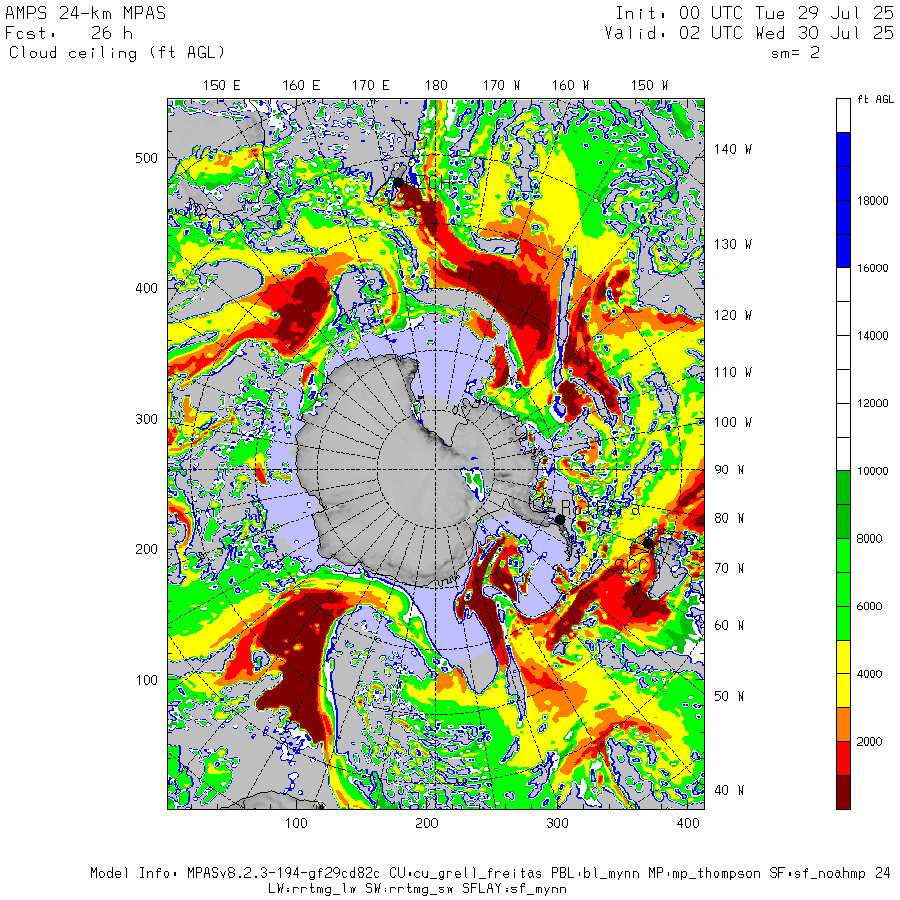Pick the yellow legend band just above 4000

click(x=843, y=657)
